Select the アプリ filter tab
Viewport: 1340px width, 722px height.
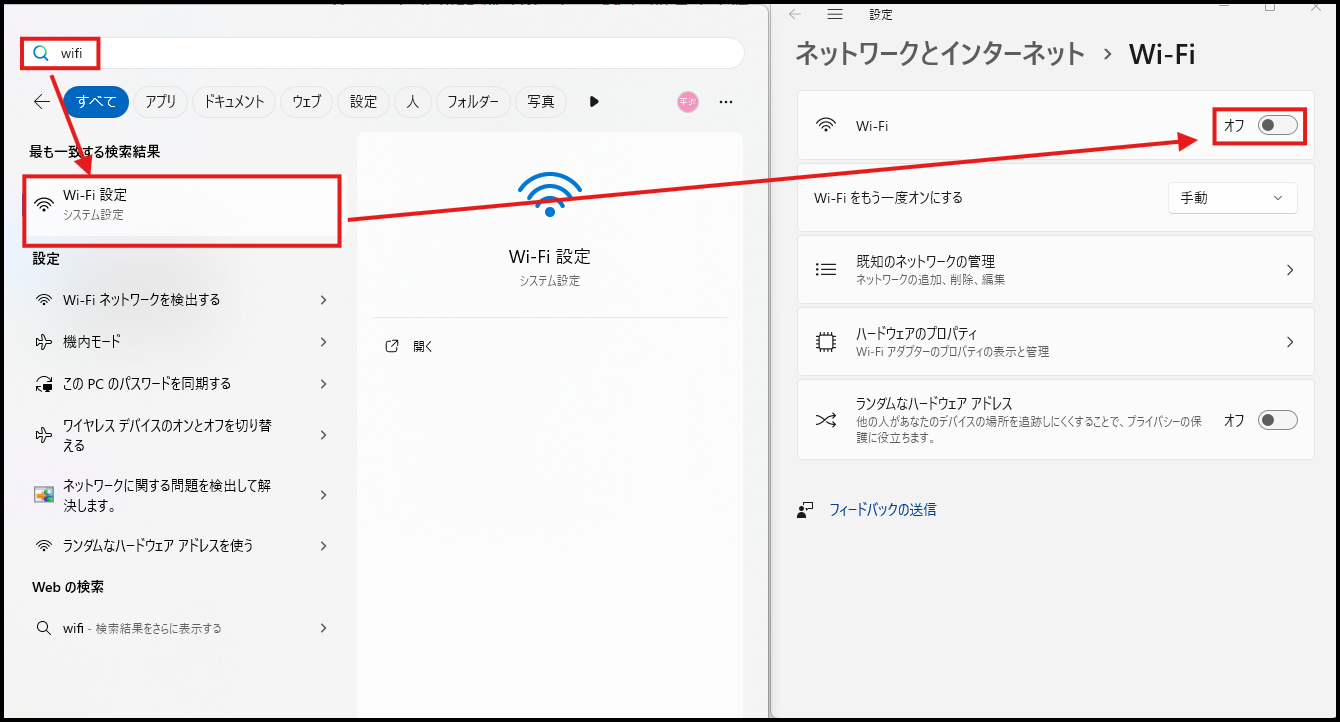[160, 101]
